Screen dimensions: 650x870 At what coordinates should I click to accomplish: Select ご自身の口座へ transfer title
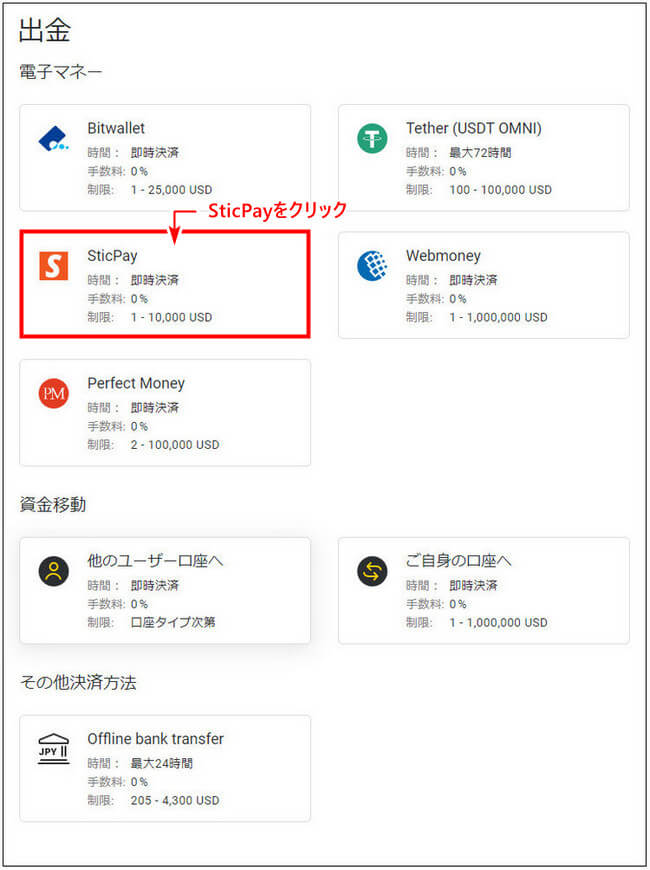click(459, 561)
